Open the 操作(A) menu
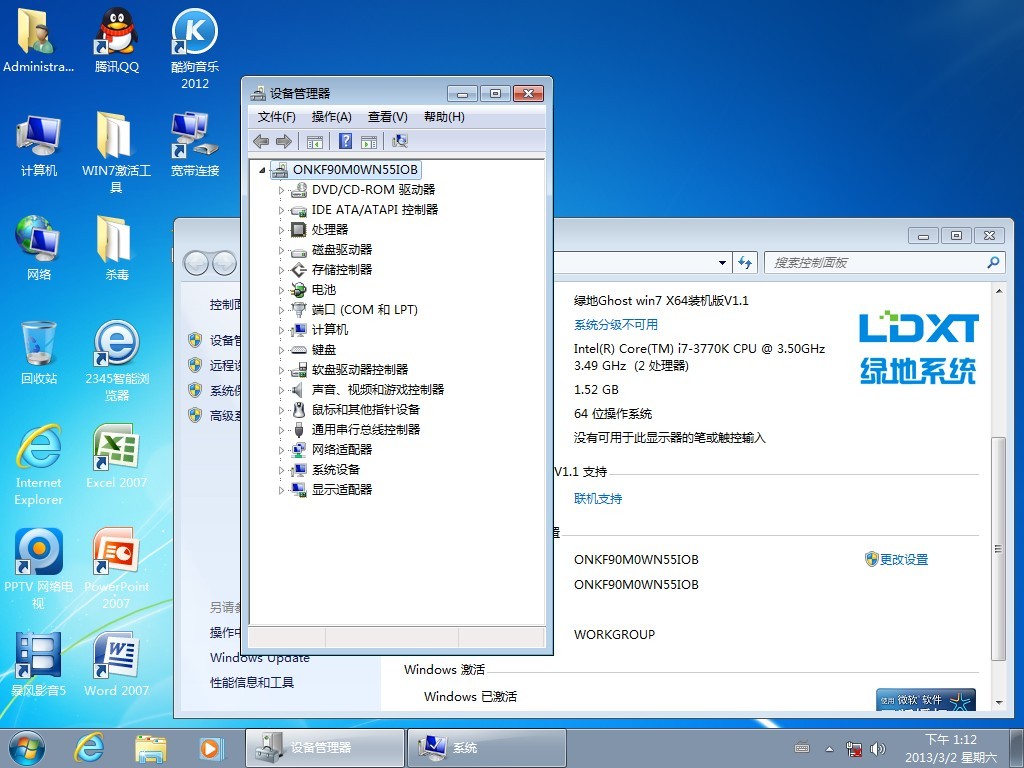 point(332,117)
